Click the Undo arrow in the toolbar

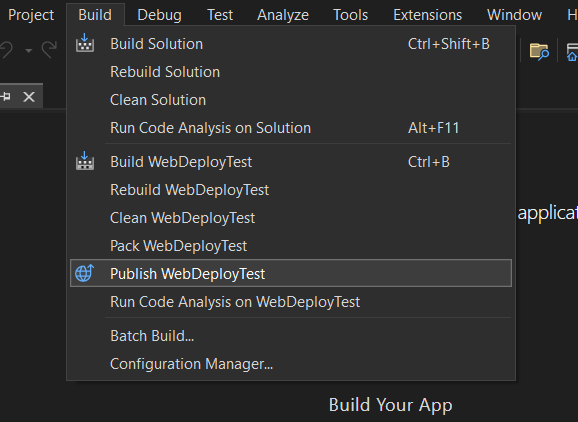6,49
